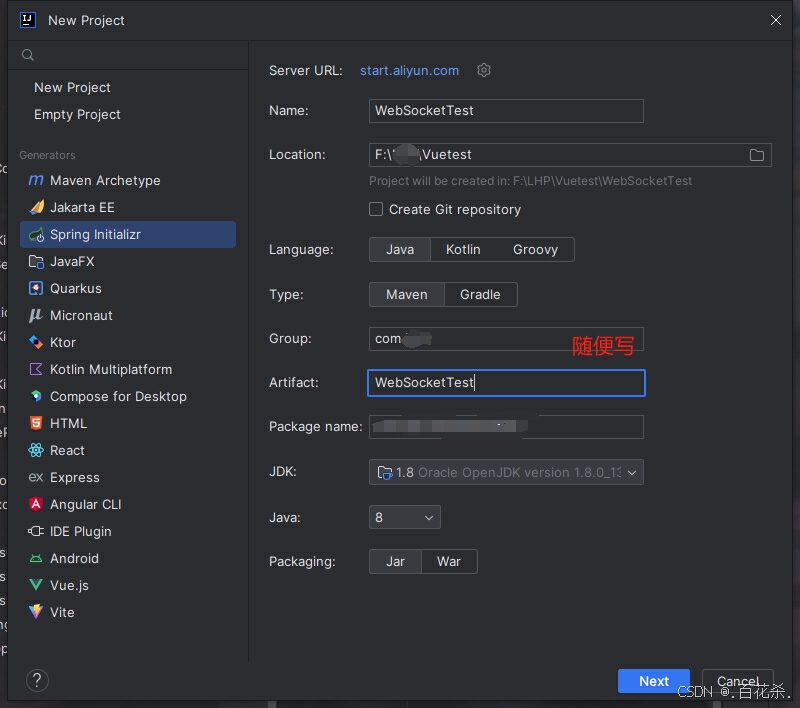Viewport: 800px width, 708px height.
Task: Select the Jakarta EE generator row
Action: tap(128, 208)
